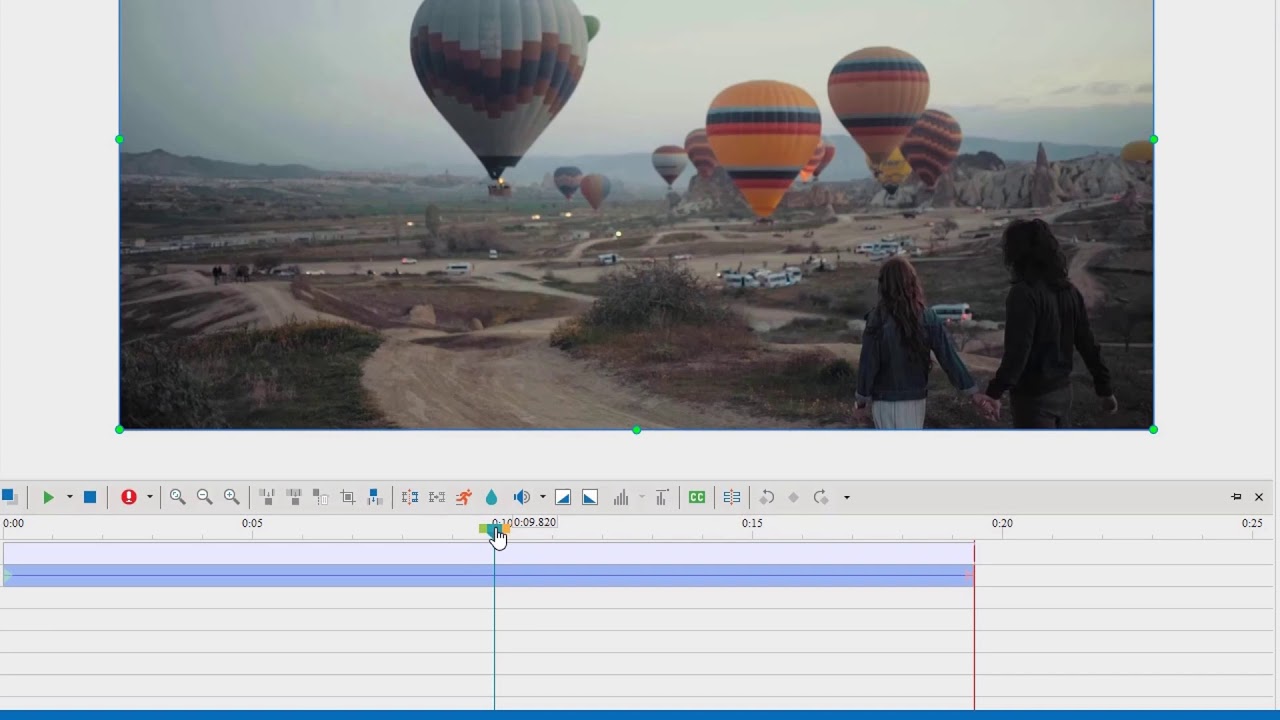Click the right-edge green handle of the video
This screenshot has height=720, width=1280.
(x=1154, y=140)
